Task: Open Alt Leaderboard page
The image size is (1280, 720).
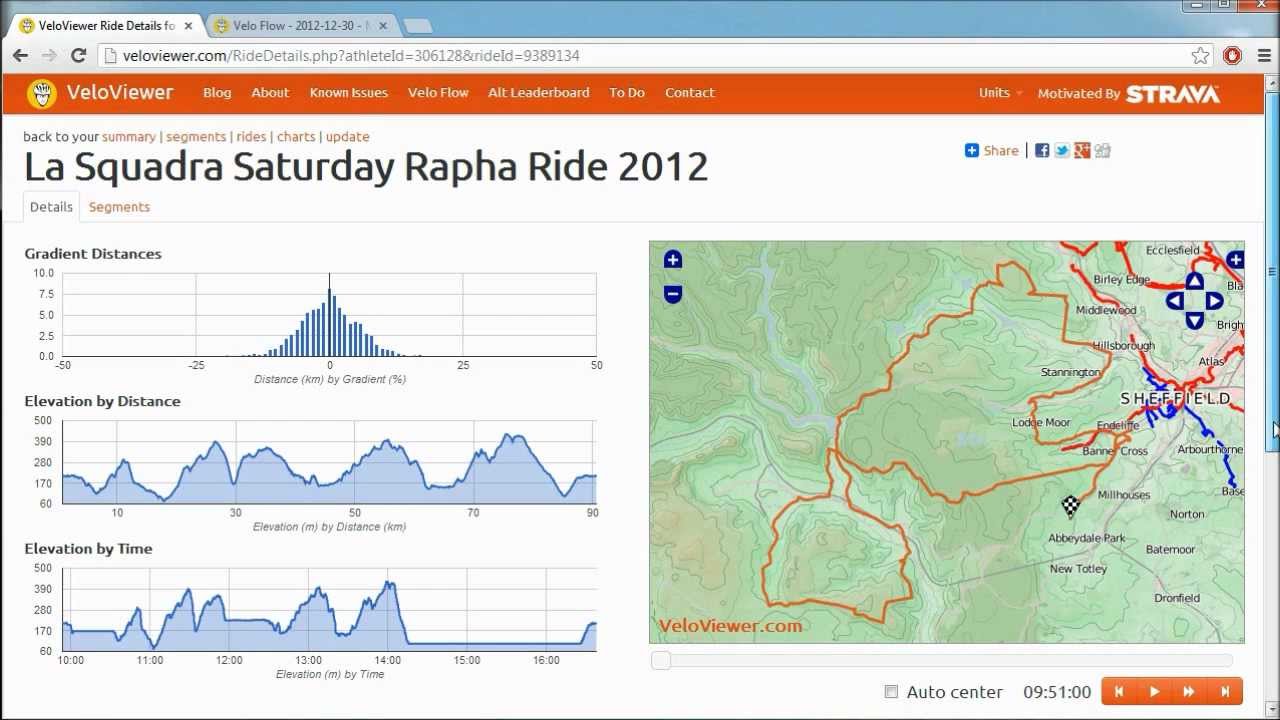Action: click(x=538, y=93)
